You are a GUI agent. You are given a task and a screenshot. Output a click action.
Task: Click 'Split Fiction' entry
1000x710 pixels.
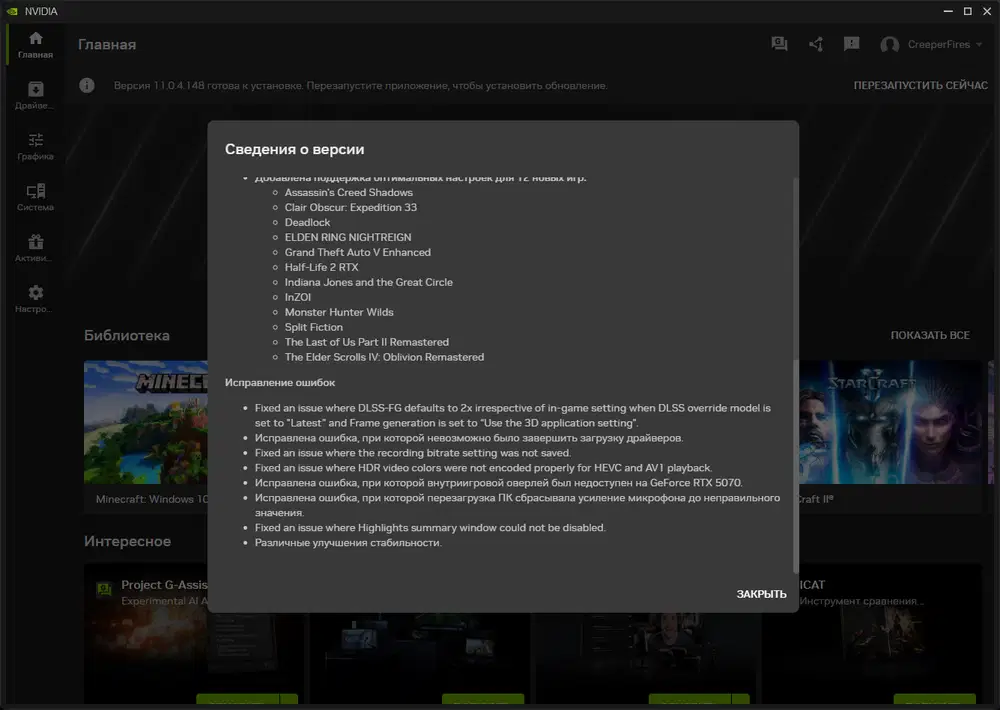coord(314,327)
